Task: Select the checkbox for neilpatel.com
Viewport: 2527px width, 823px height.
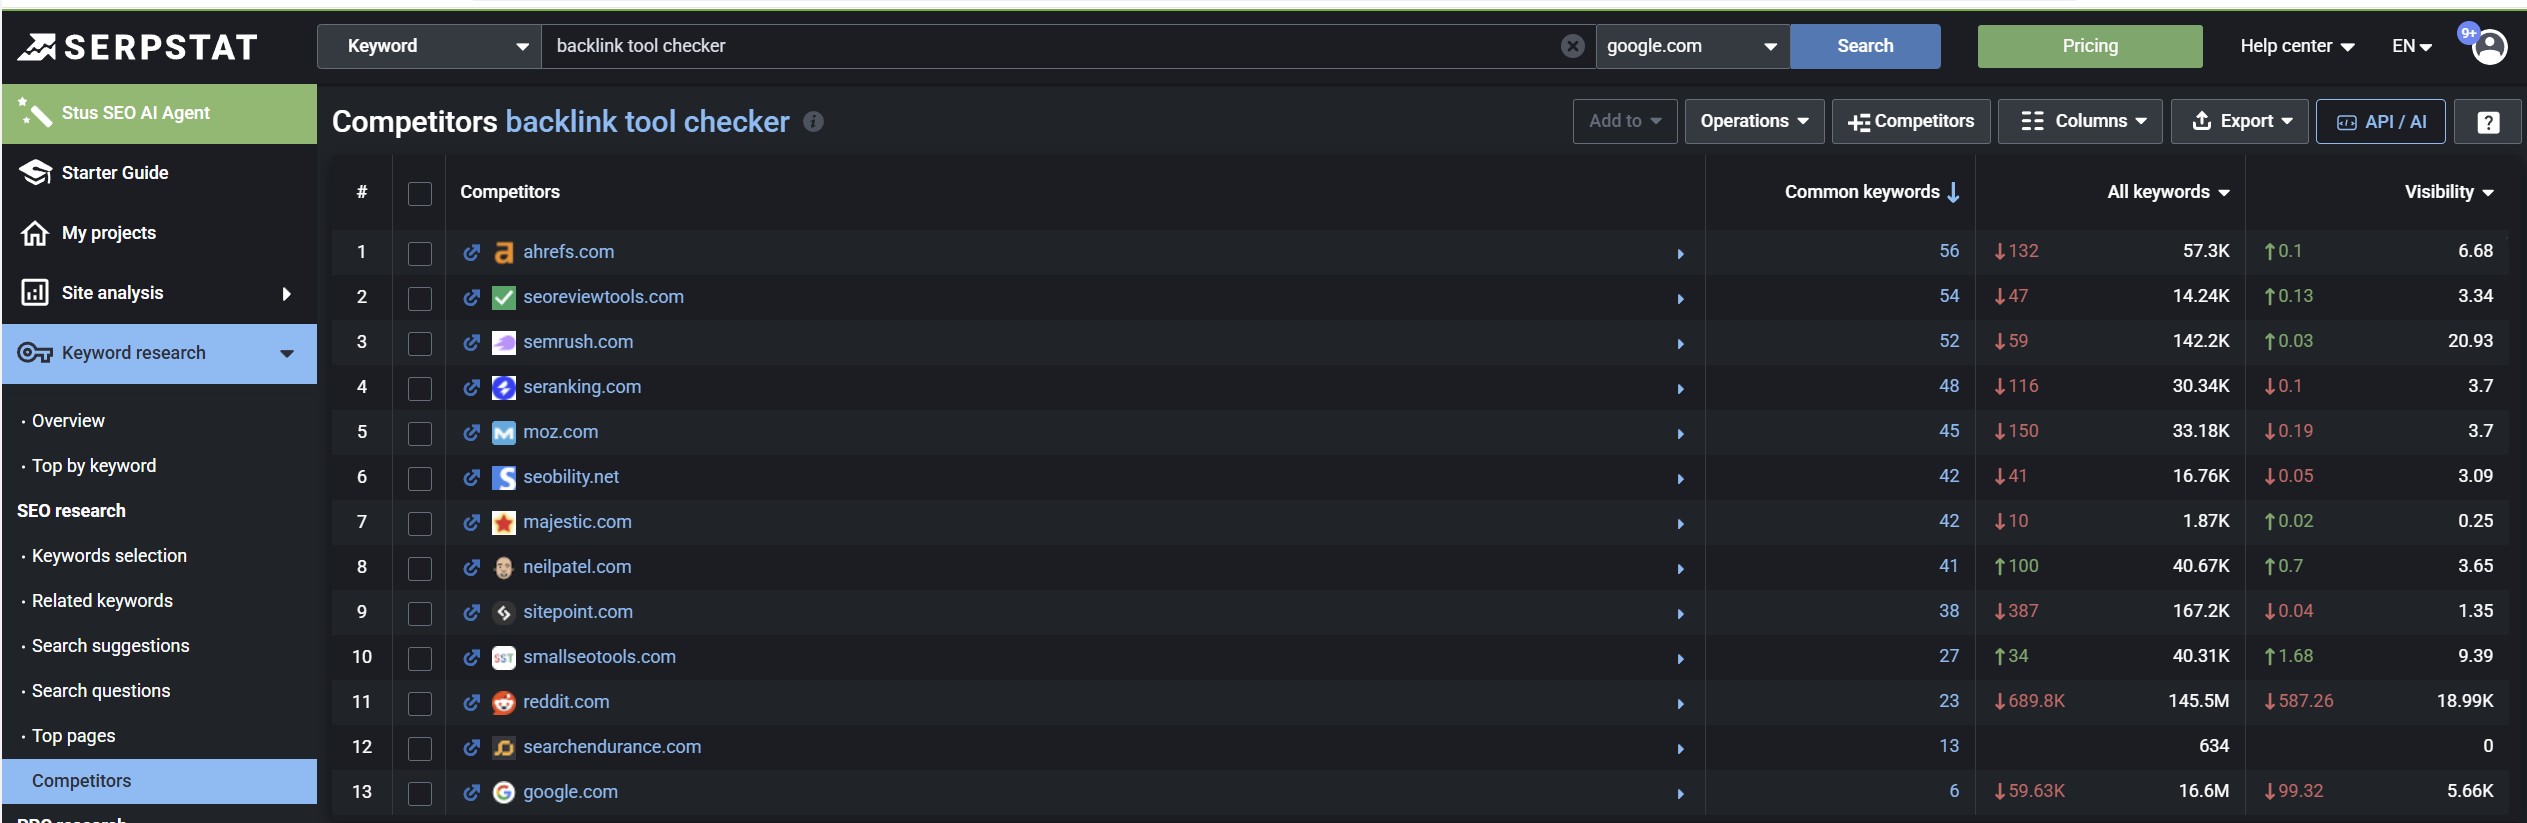Action: pyautogui.click(x=420, y=568)
